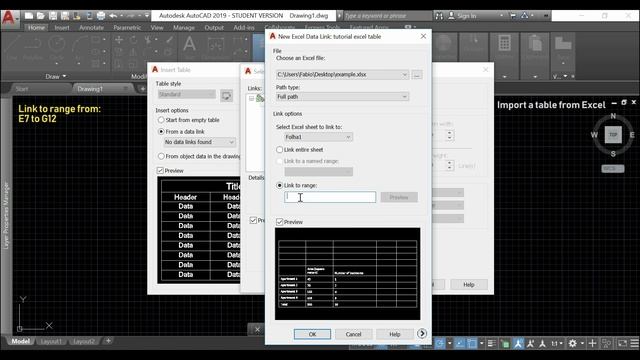Screen dimensions: 640x360
Task: Click the browse ellipsis button for Excel file
Action: (x=417, y=75)
